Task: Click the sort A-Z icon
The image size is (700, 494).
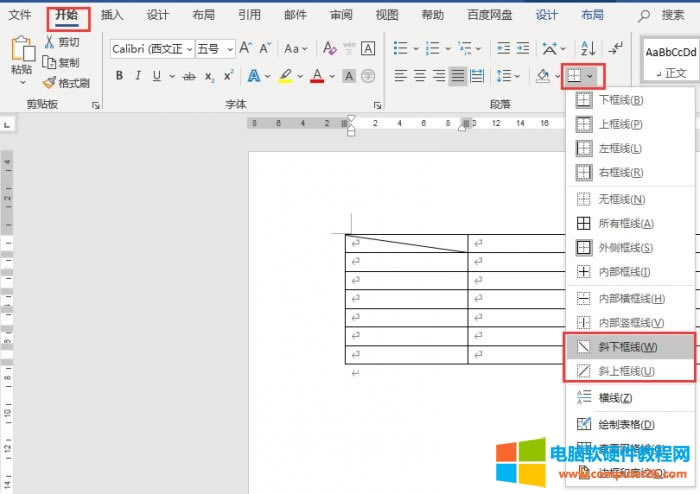Action: click(587, 48)
